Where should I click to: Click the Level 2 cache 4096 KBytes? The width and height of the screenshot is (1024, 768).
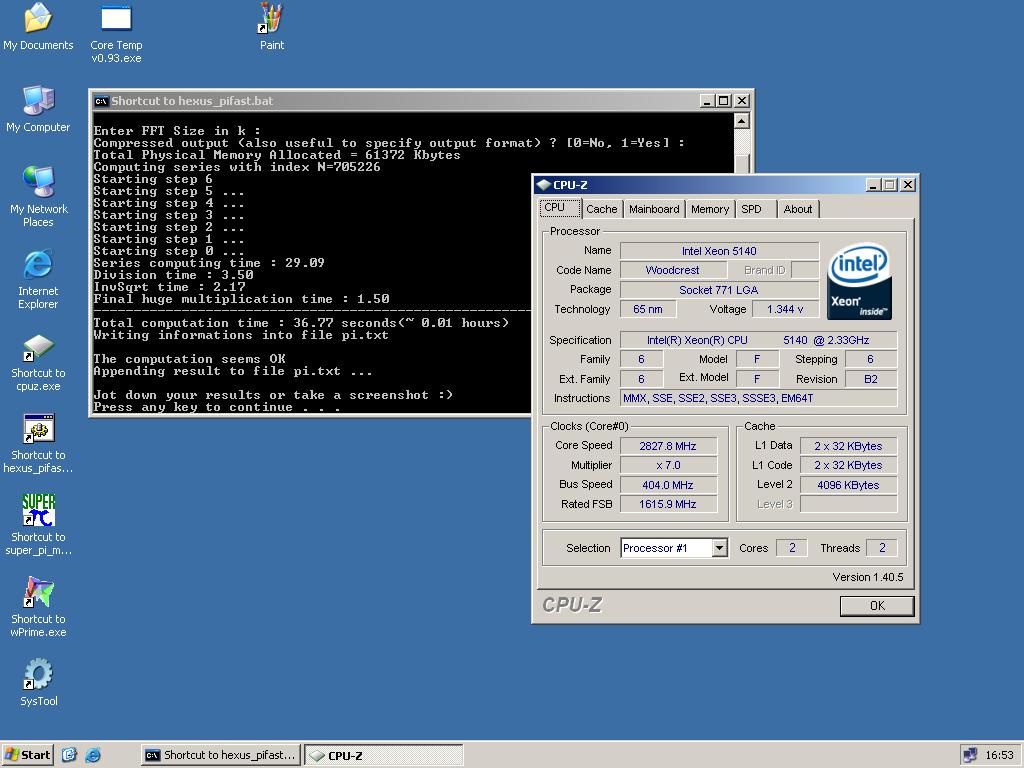(x=848, y=485)
